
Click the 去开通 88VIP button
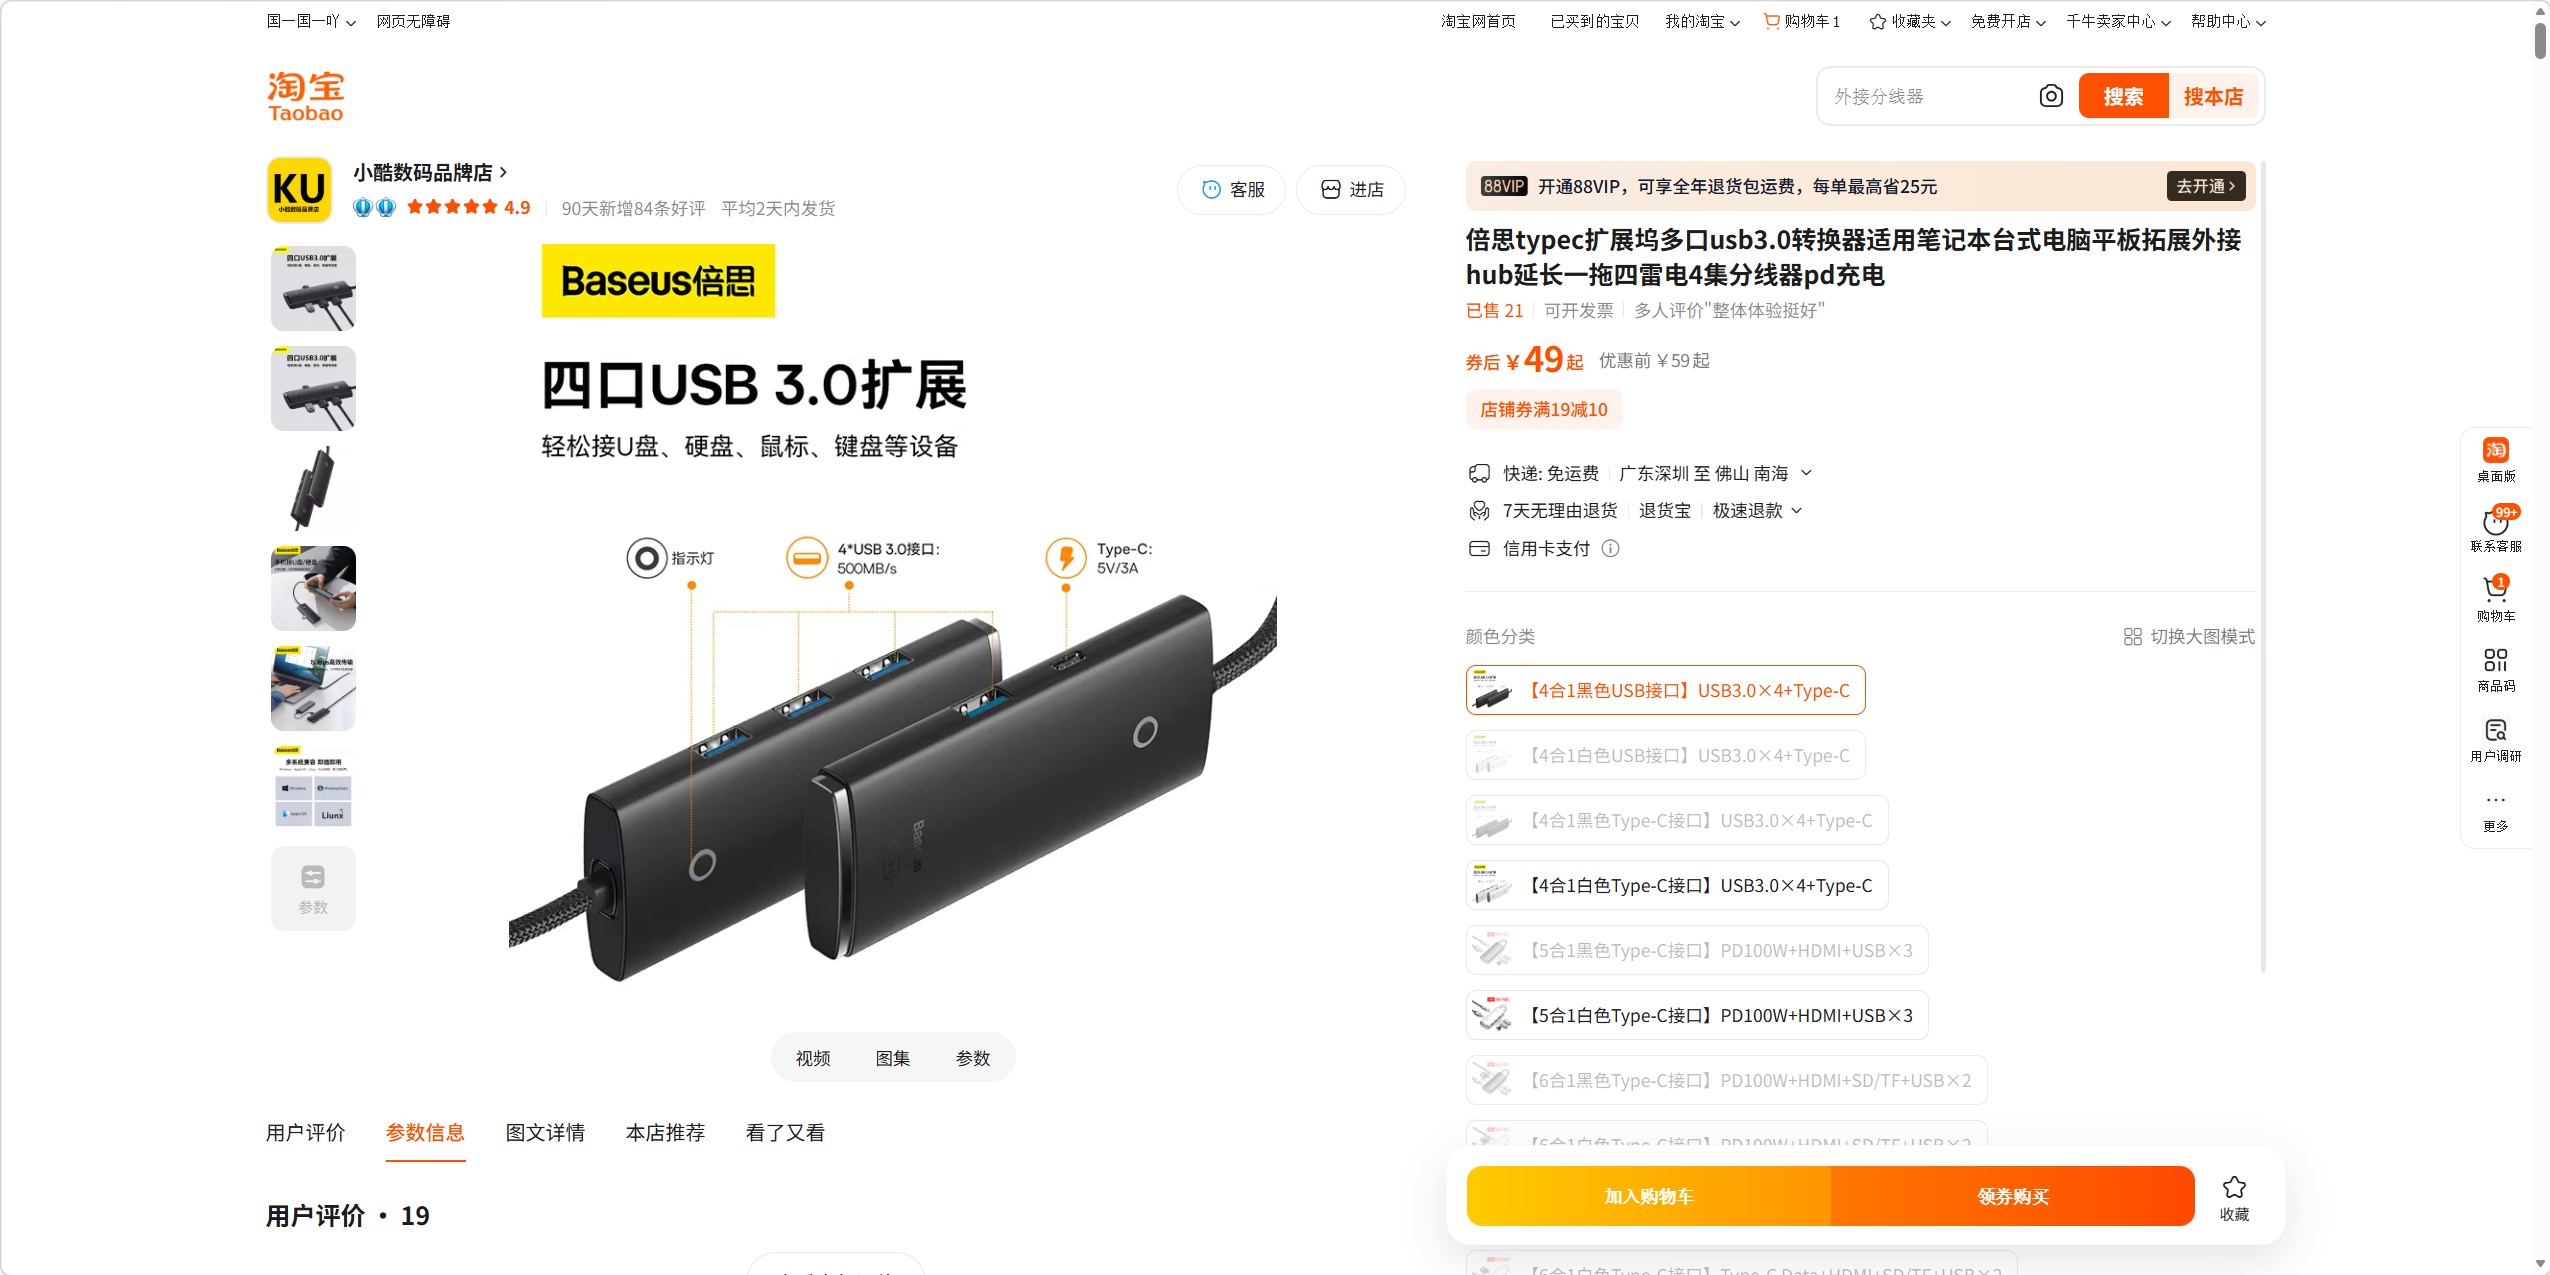tap(2206, 186)
